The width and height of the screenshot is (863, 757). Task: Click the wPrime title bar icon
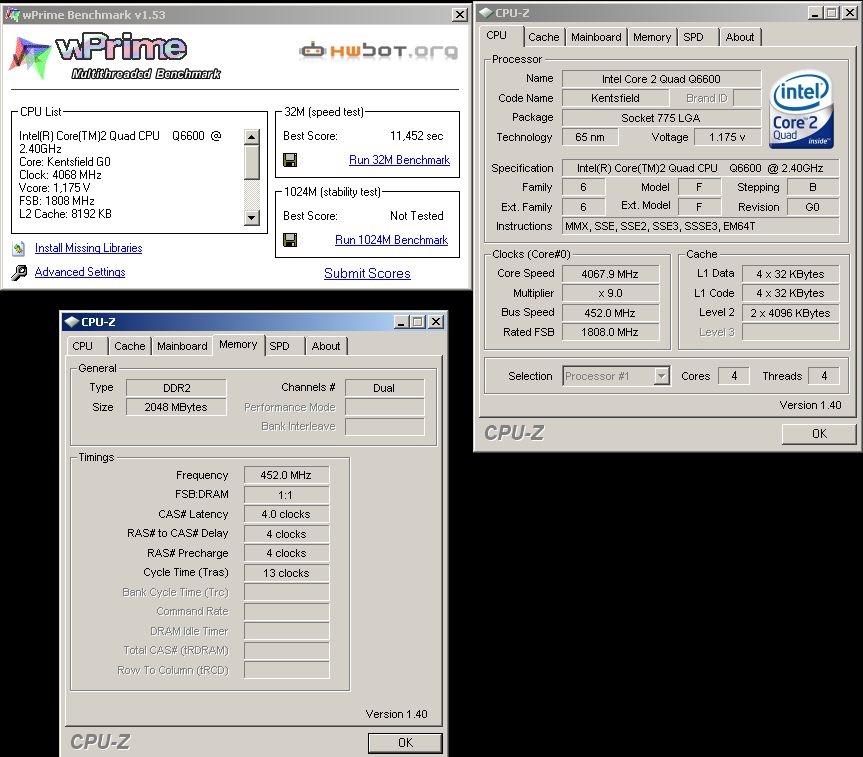[12, 15]
